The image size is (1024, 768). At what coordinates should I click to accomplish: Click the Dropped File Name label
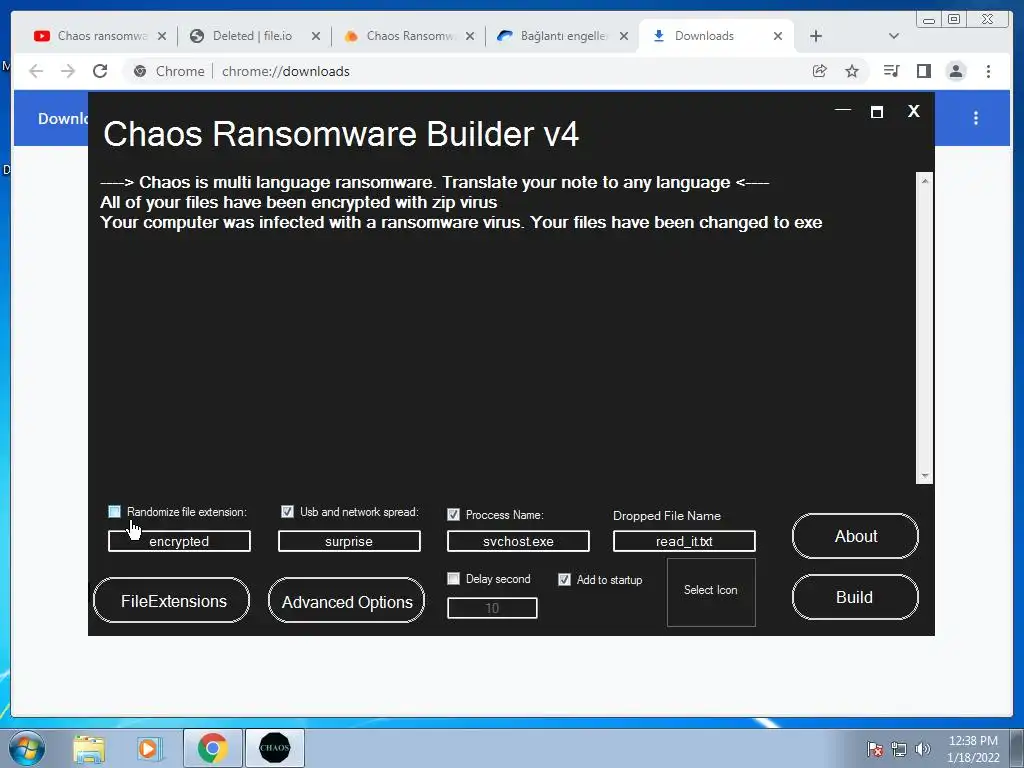coord(667,516)
